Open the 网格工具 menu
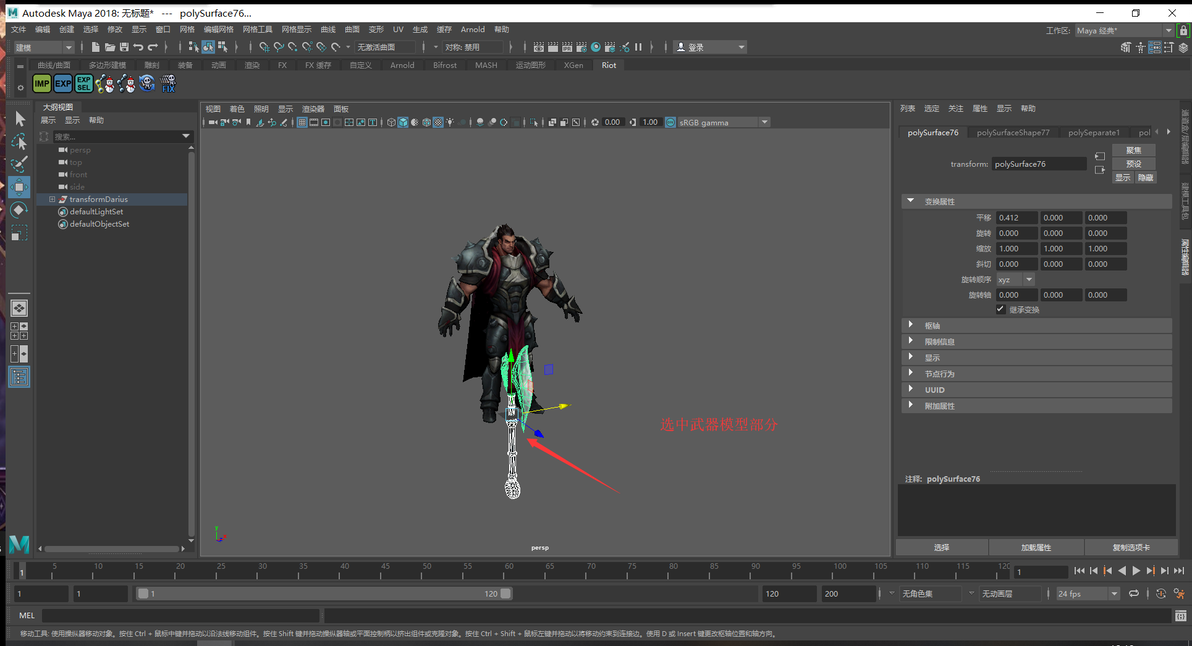Viewport: 1192px width, 646px height. click(x=257, y=30)
